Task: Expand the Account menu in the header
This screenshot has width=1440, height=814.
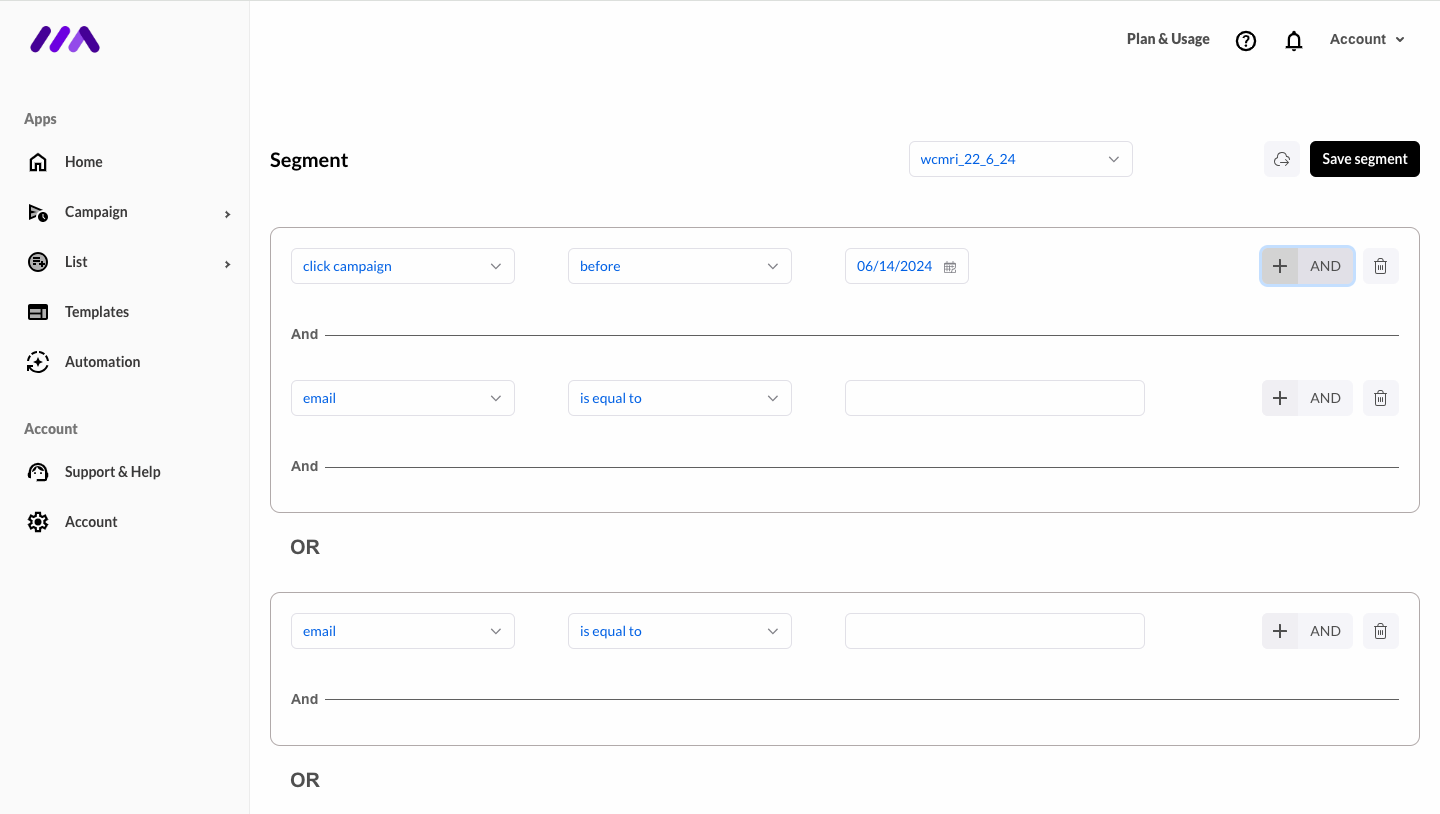Action: (x=1366, y=39)
